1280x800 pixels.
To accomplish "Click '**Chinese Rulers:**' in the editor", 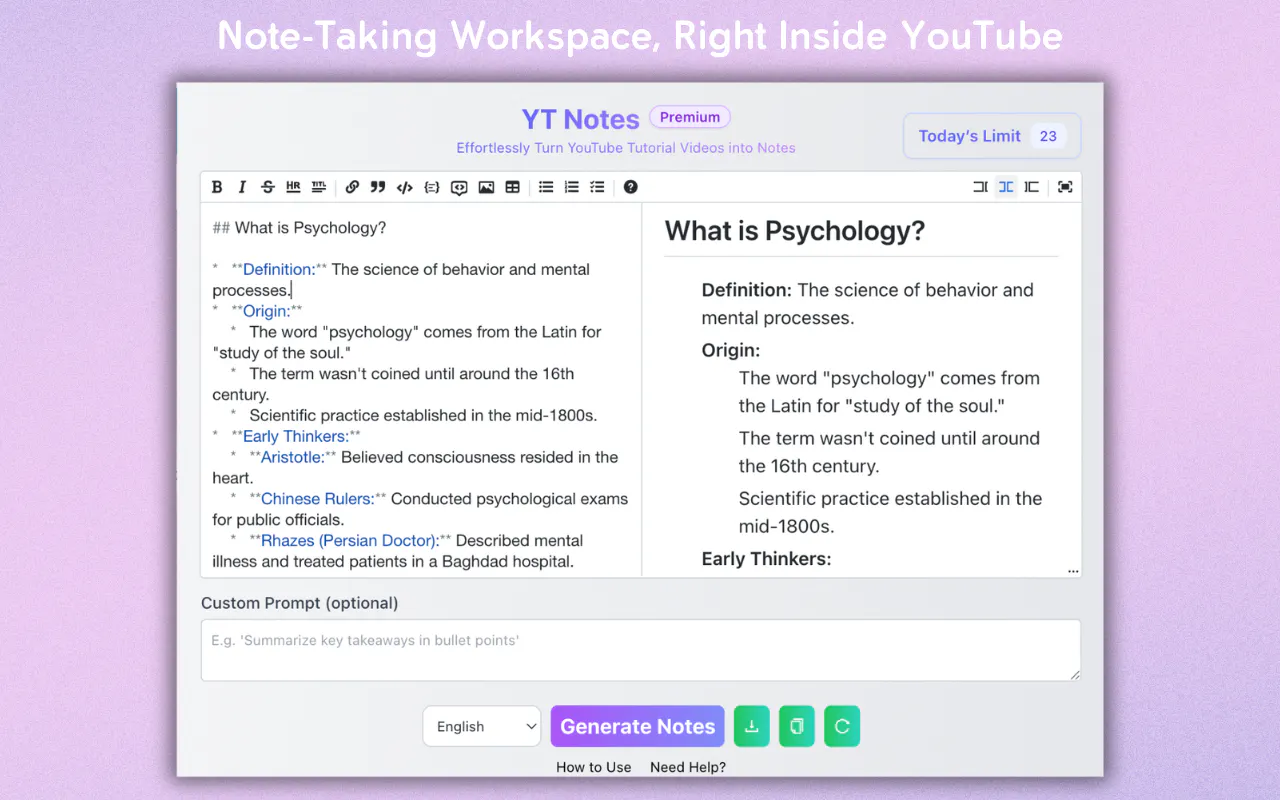I will pyautogui.click(x=318, y=499).
